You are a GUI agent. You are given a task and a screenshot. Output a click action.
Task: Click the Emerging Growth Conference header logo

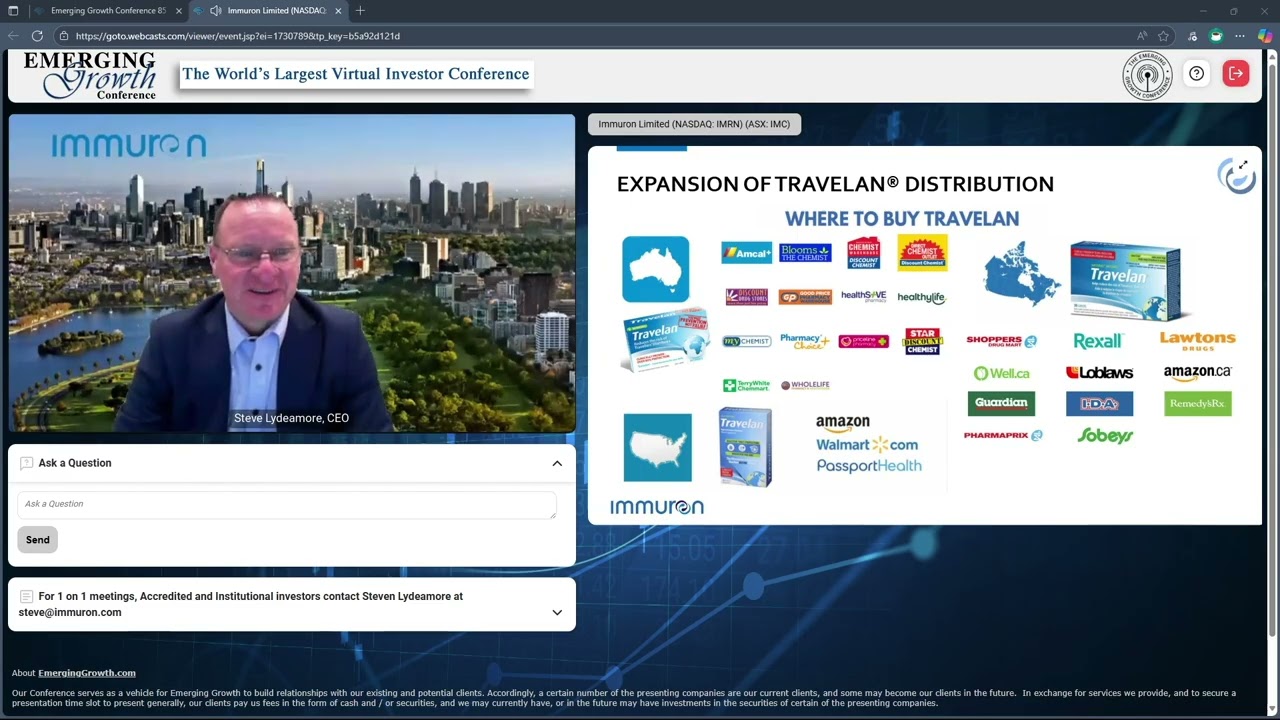90,75
